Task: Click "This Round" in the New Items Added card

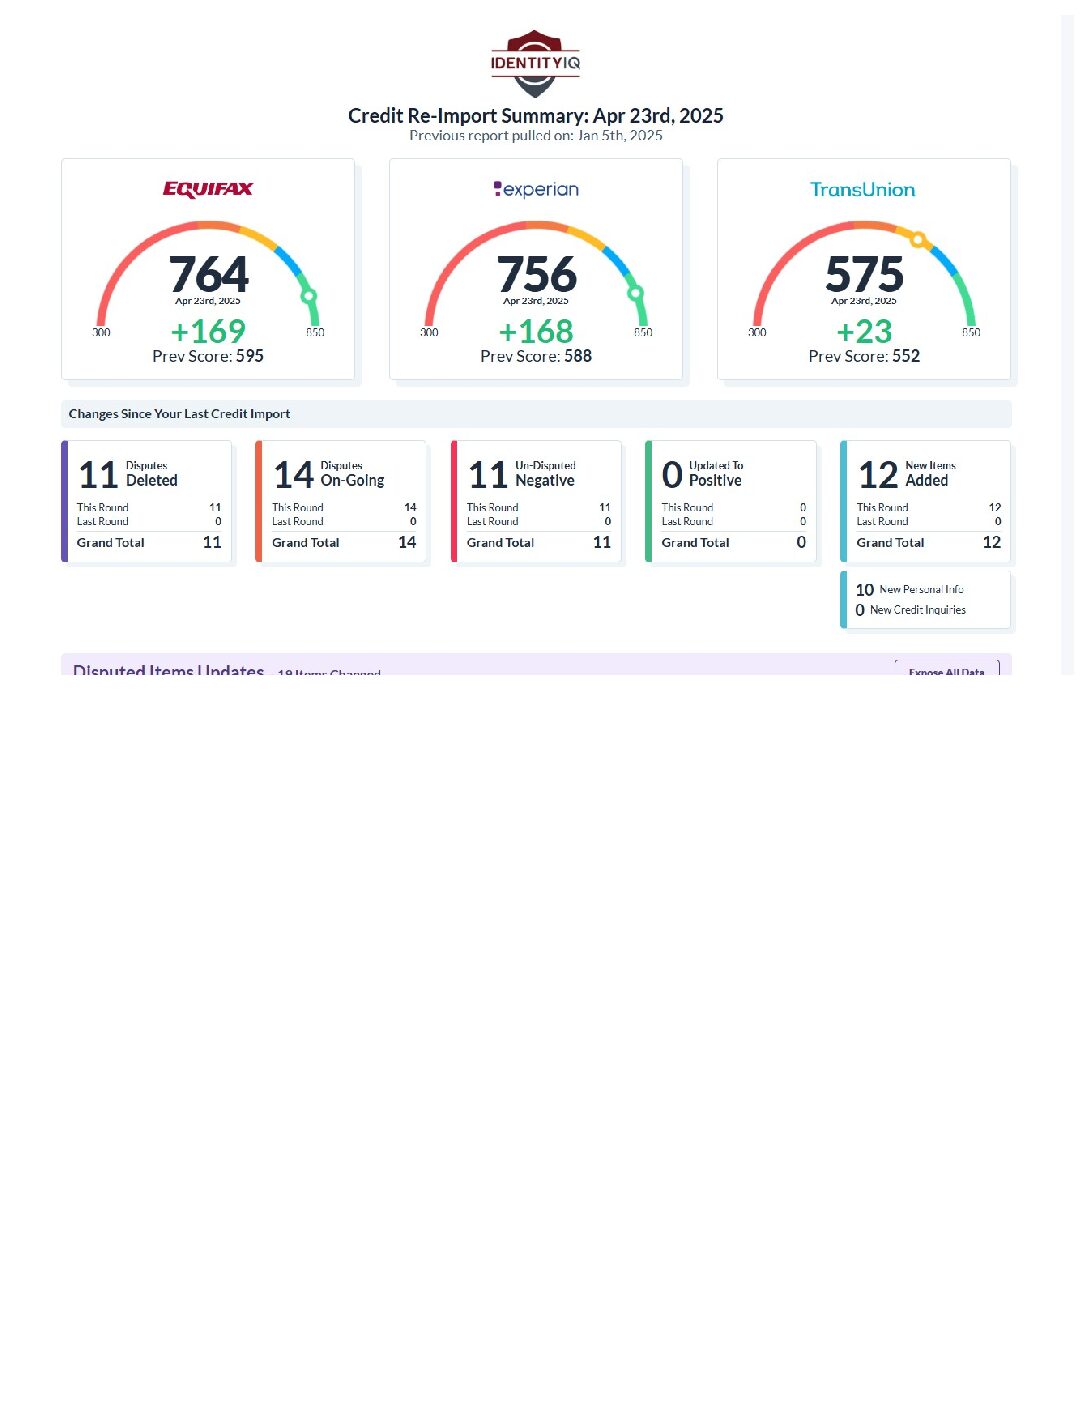Action: pyautogui.click(x=883, y=507)
